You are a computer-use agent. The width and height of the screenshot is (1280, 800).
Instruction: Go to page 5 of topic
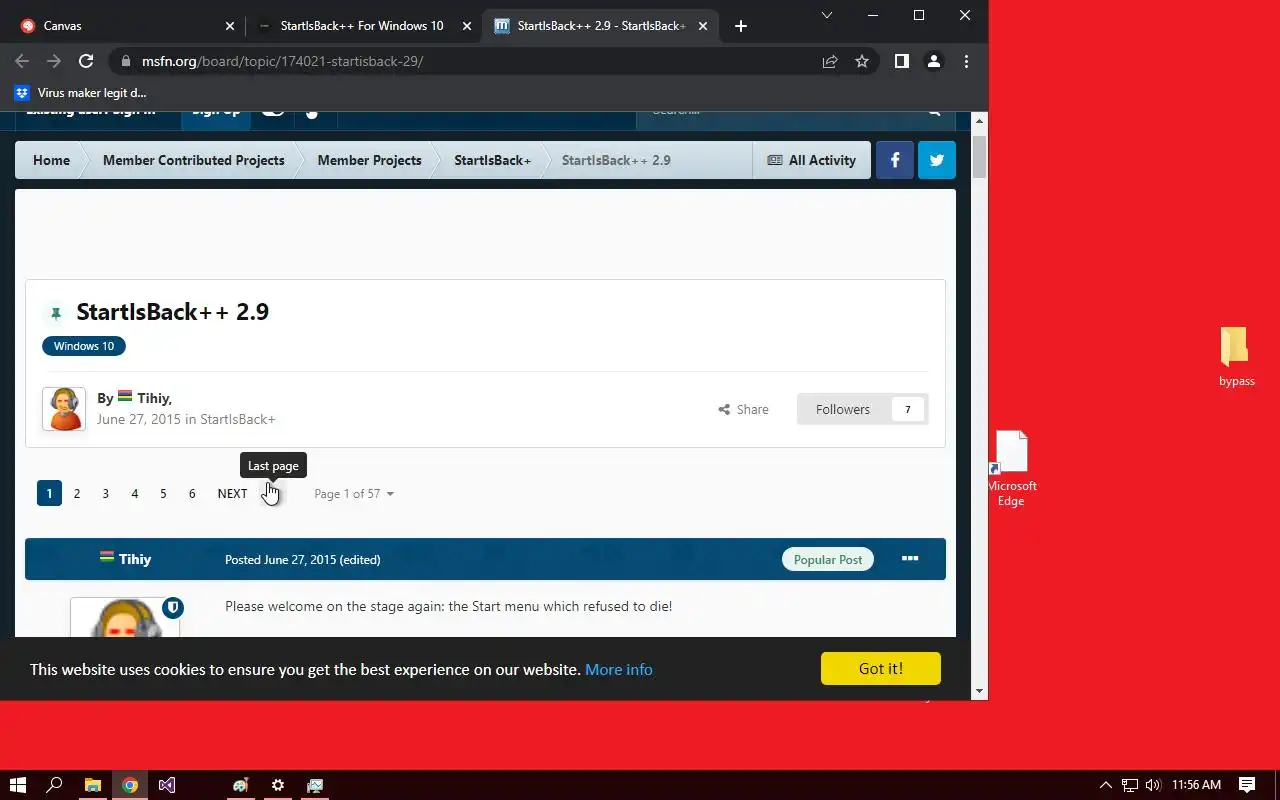163,493
